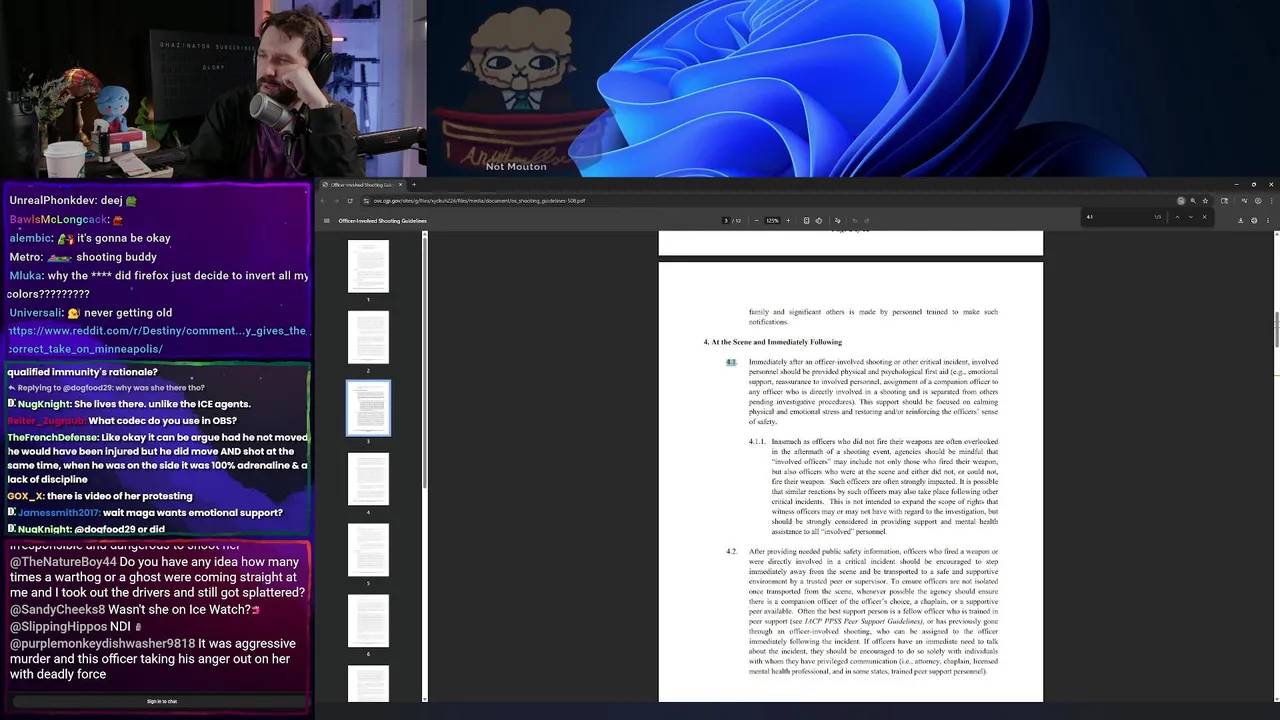1280x720 pixels.
Task: Select the Officer-Involved Shooting Guidelines tab
Action: [362, 184]
